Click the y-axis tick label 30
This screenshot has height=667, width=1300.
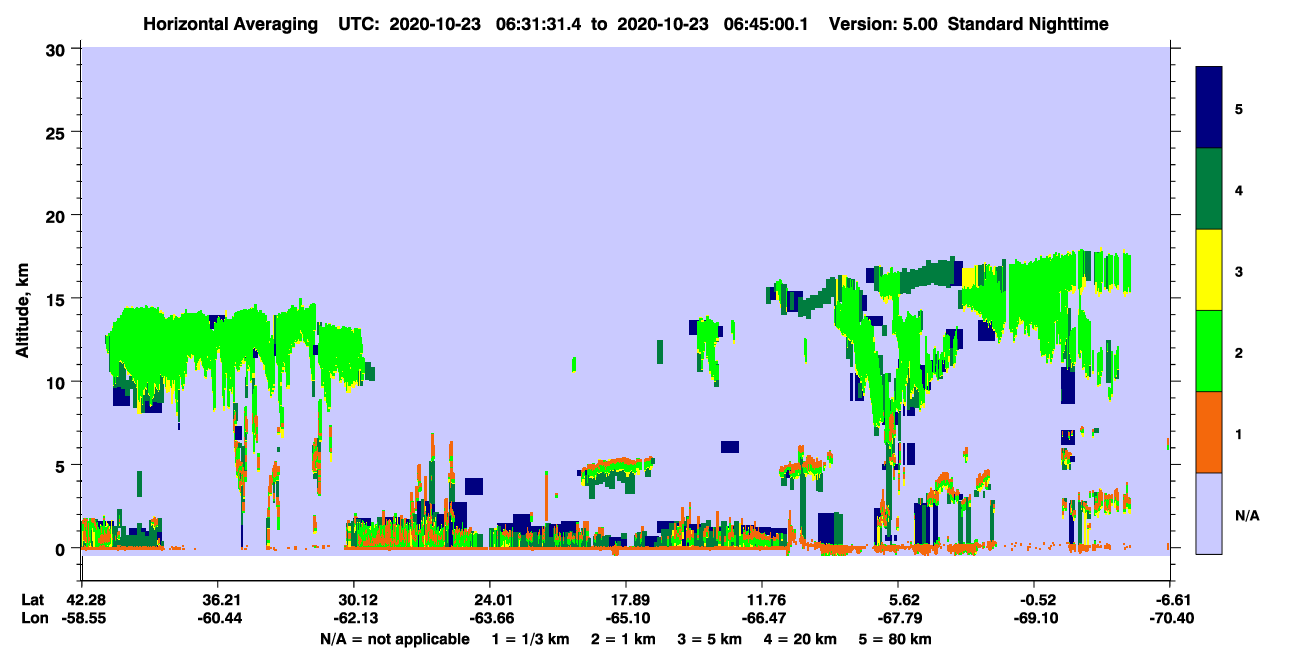click(x=58, y=49)
